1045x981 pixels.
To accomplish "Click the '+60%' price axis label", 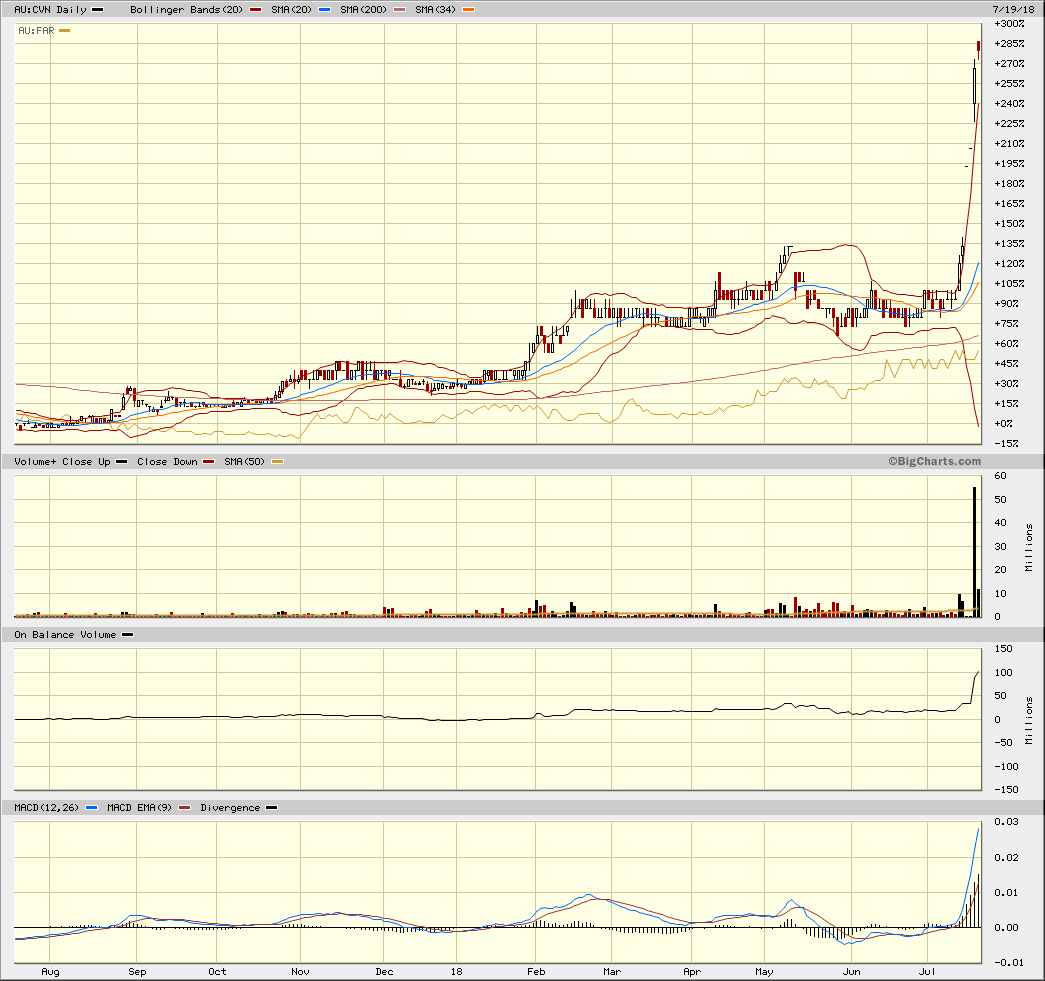I will [x=1006, y=344].
